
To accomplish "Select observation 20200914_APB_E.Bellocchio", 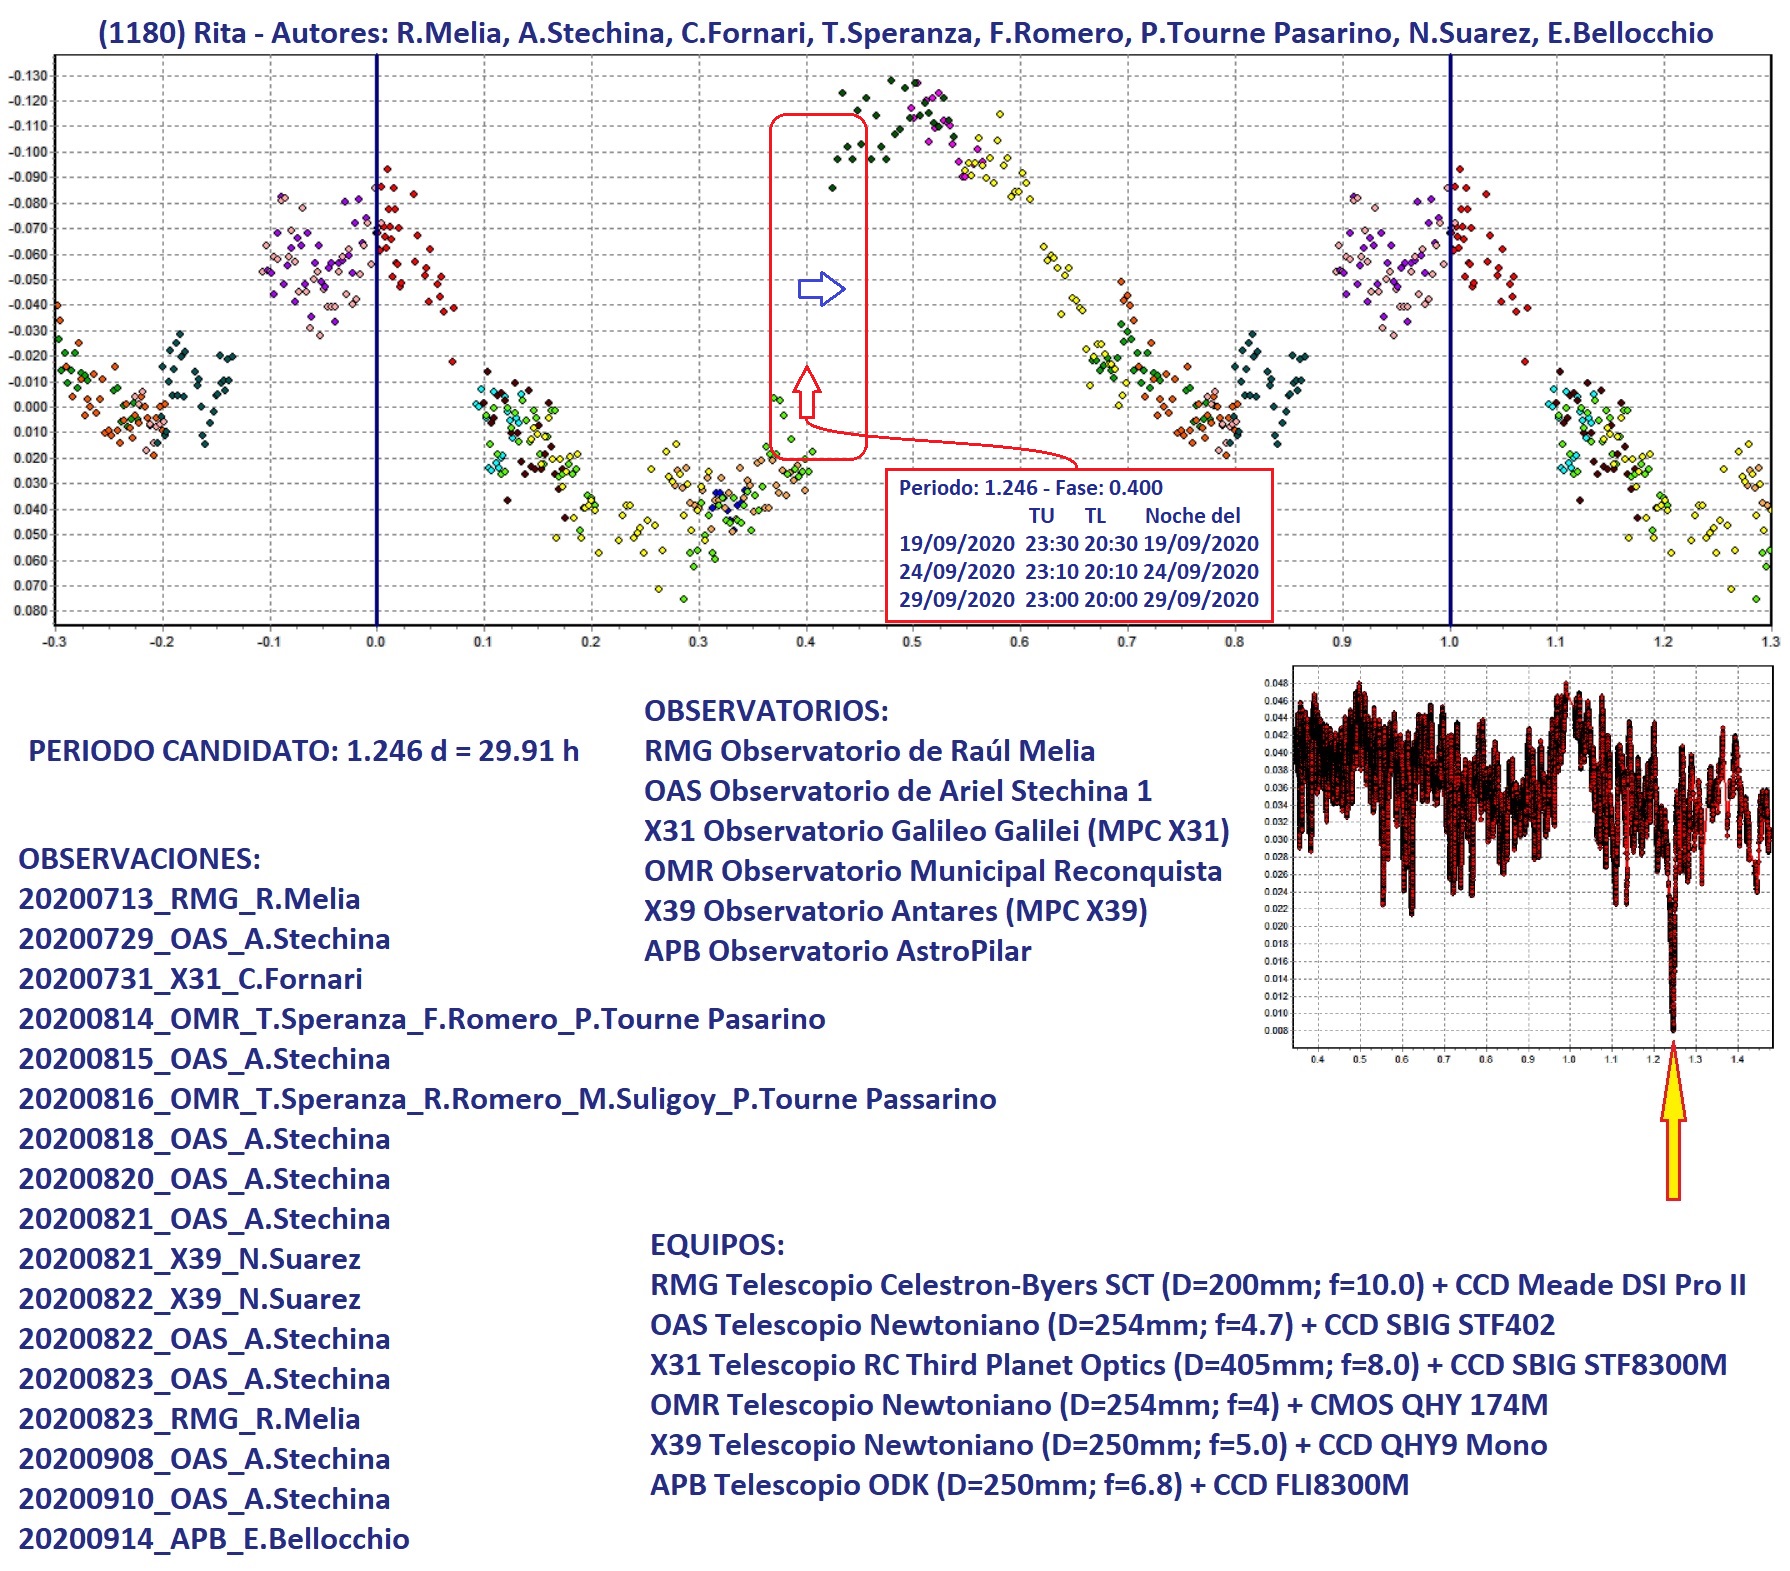I will coord(214,1539).
